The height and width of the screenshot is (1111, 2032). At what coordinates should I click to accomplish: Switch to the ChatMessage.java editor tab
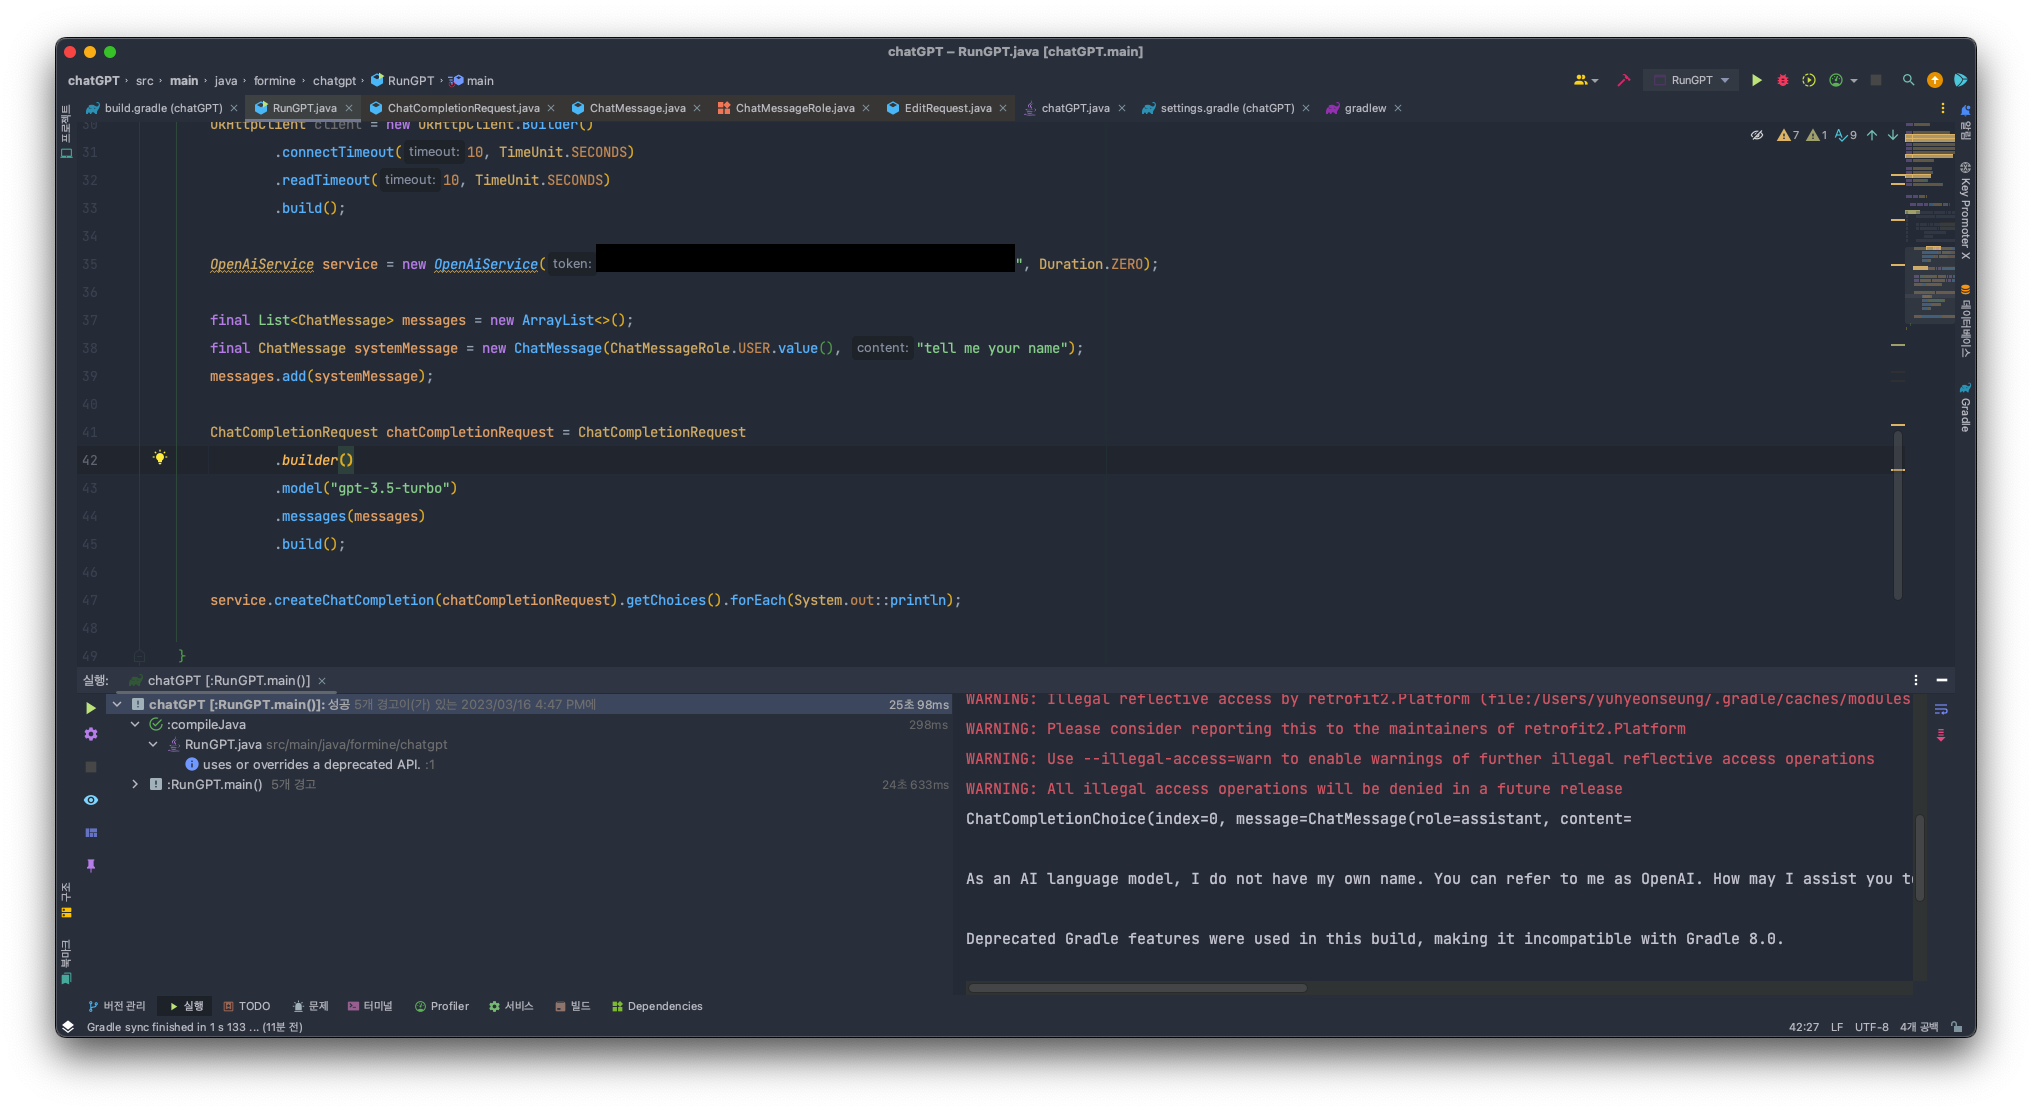[636, 108]
